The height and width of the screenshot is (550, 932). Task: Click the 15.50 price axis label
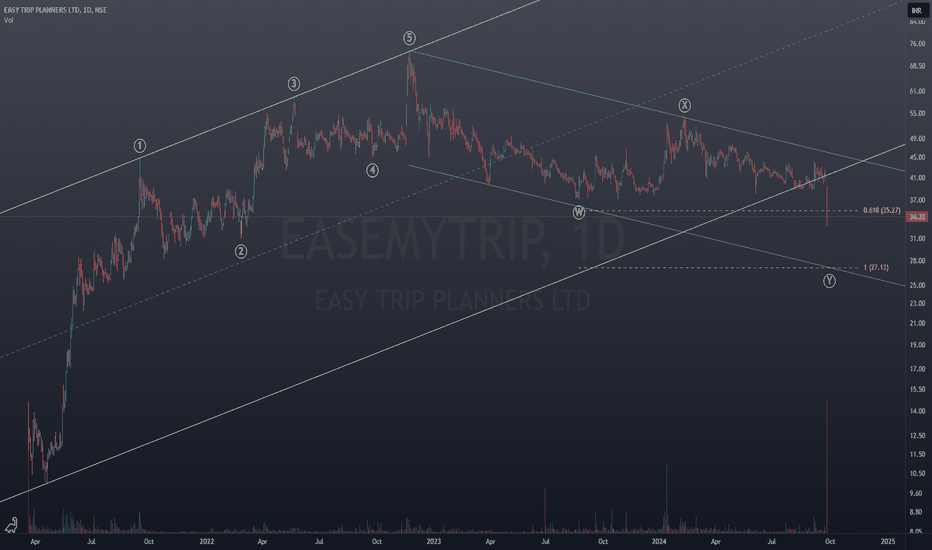point(917,389)
